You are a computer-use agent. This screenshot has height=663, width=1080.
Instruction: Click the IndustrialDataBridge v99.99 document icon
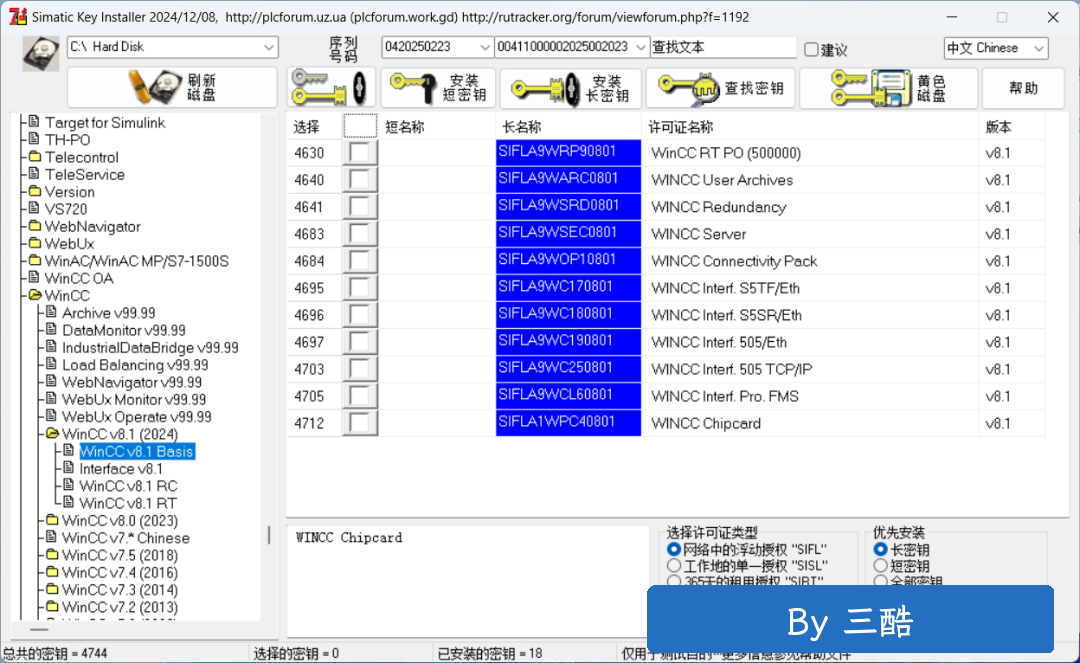(52, 346)
